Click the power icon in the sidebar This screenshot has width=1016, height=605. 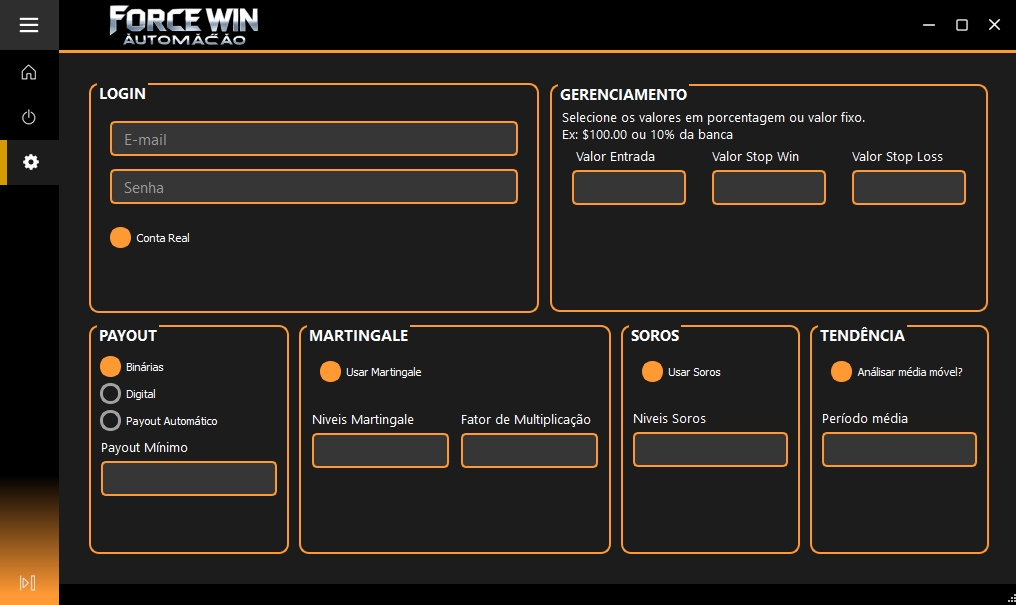[29, 117]
